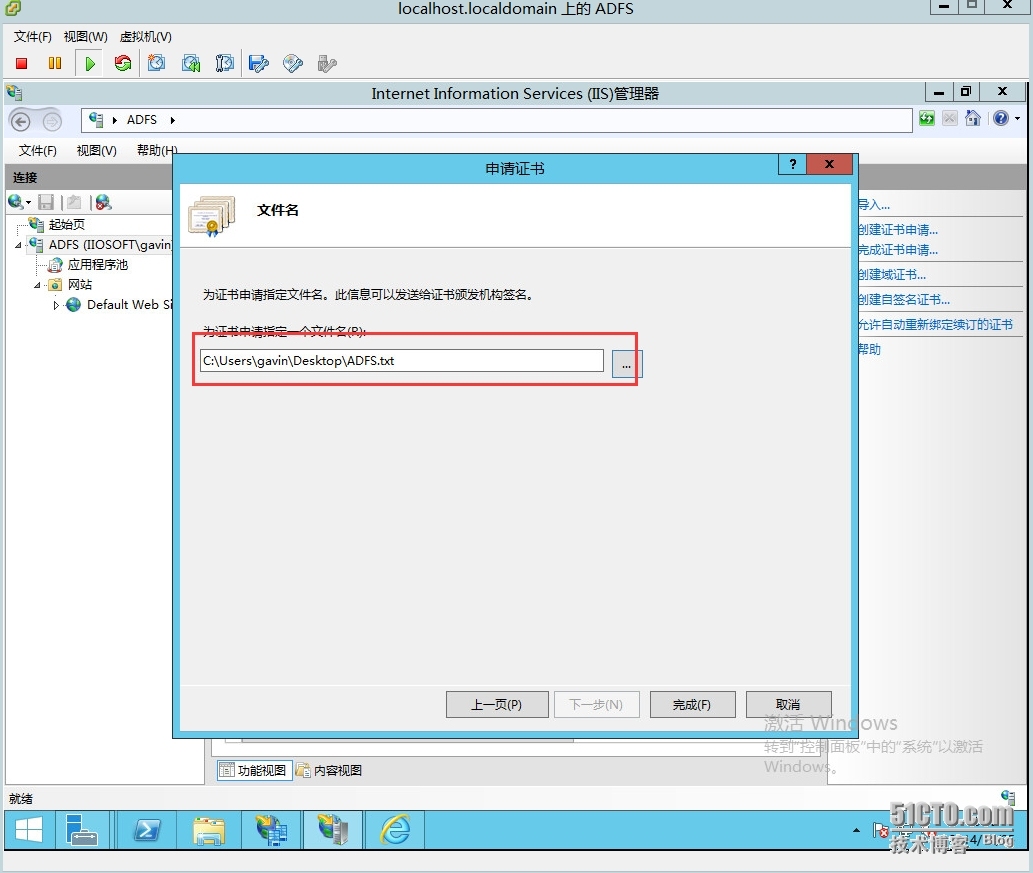Image resolution: width=1033 pixels, height=873 pixels.
Task: Click 允许自动重新绑定续订的证书 link
Action: coord(935,325)
